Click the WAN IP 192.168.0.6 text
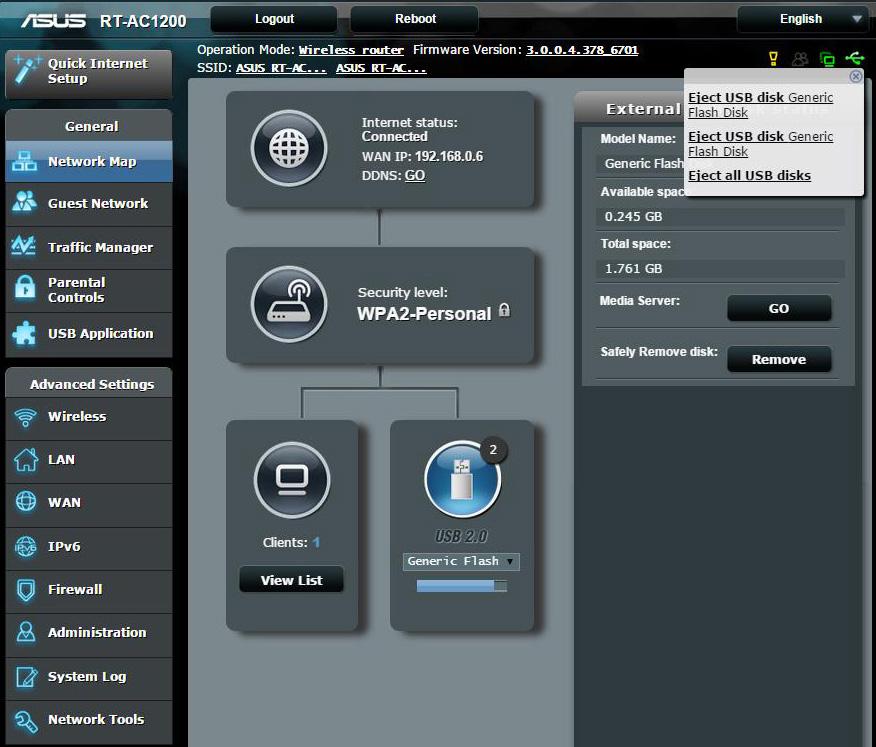 (422, 156)
